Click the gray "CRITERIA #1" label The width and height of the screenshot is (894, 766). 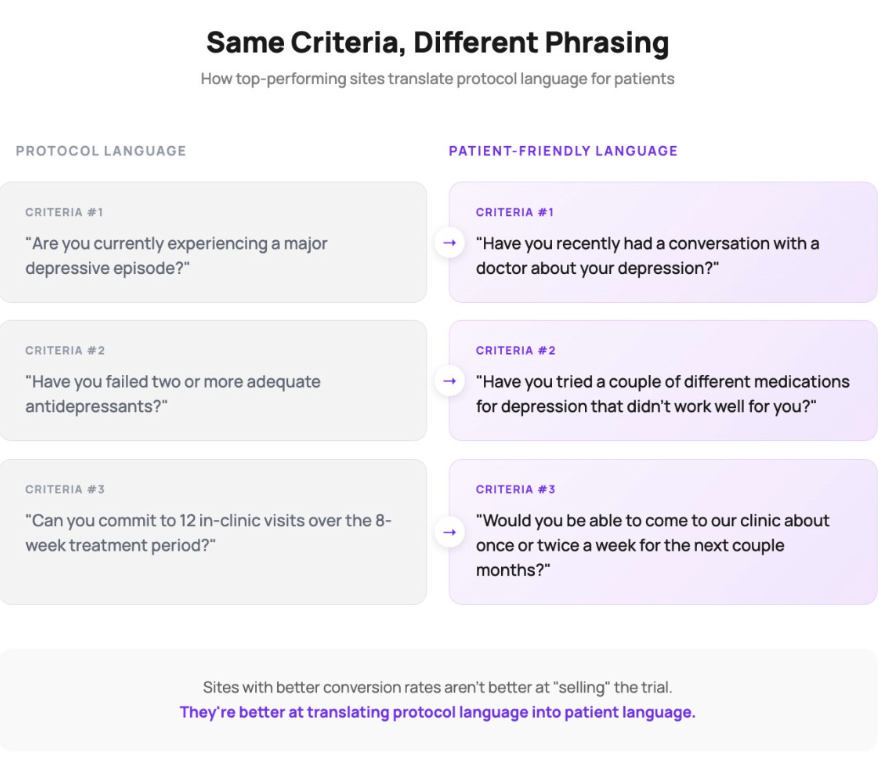pyautogui.click(x=64, y=212)
